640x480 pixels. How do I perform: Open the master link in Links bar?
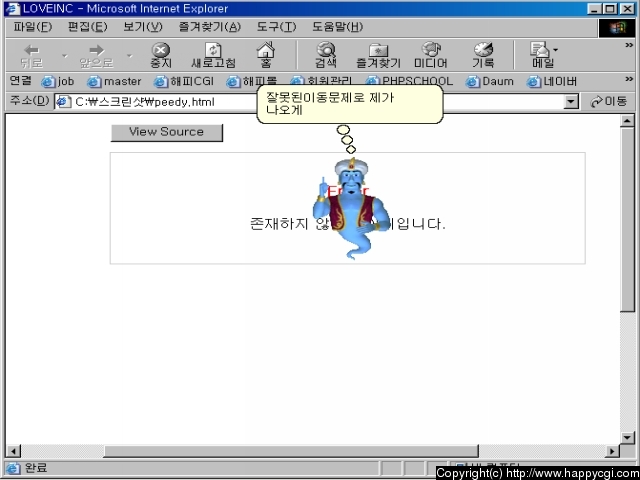pos(114,82)
